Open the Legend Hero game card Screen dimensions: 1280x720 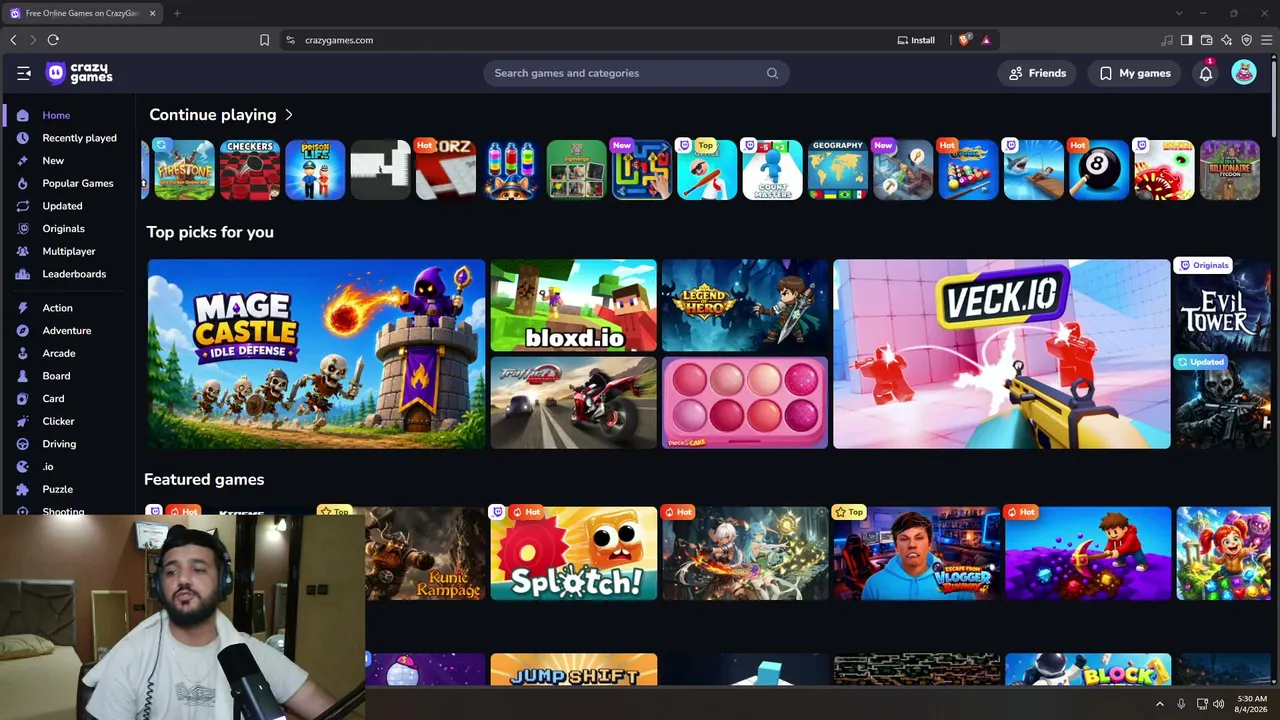(x=745, y=306)
